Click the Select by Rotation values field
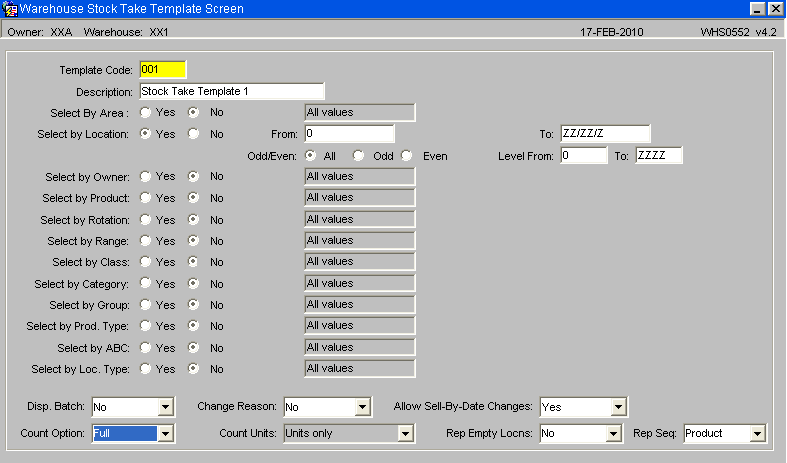 pos(360,219)
